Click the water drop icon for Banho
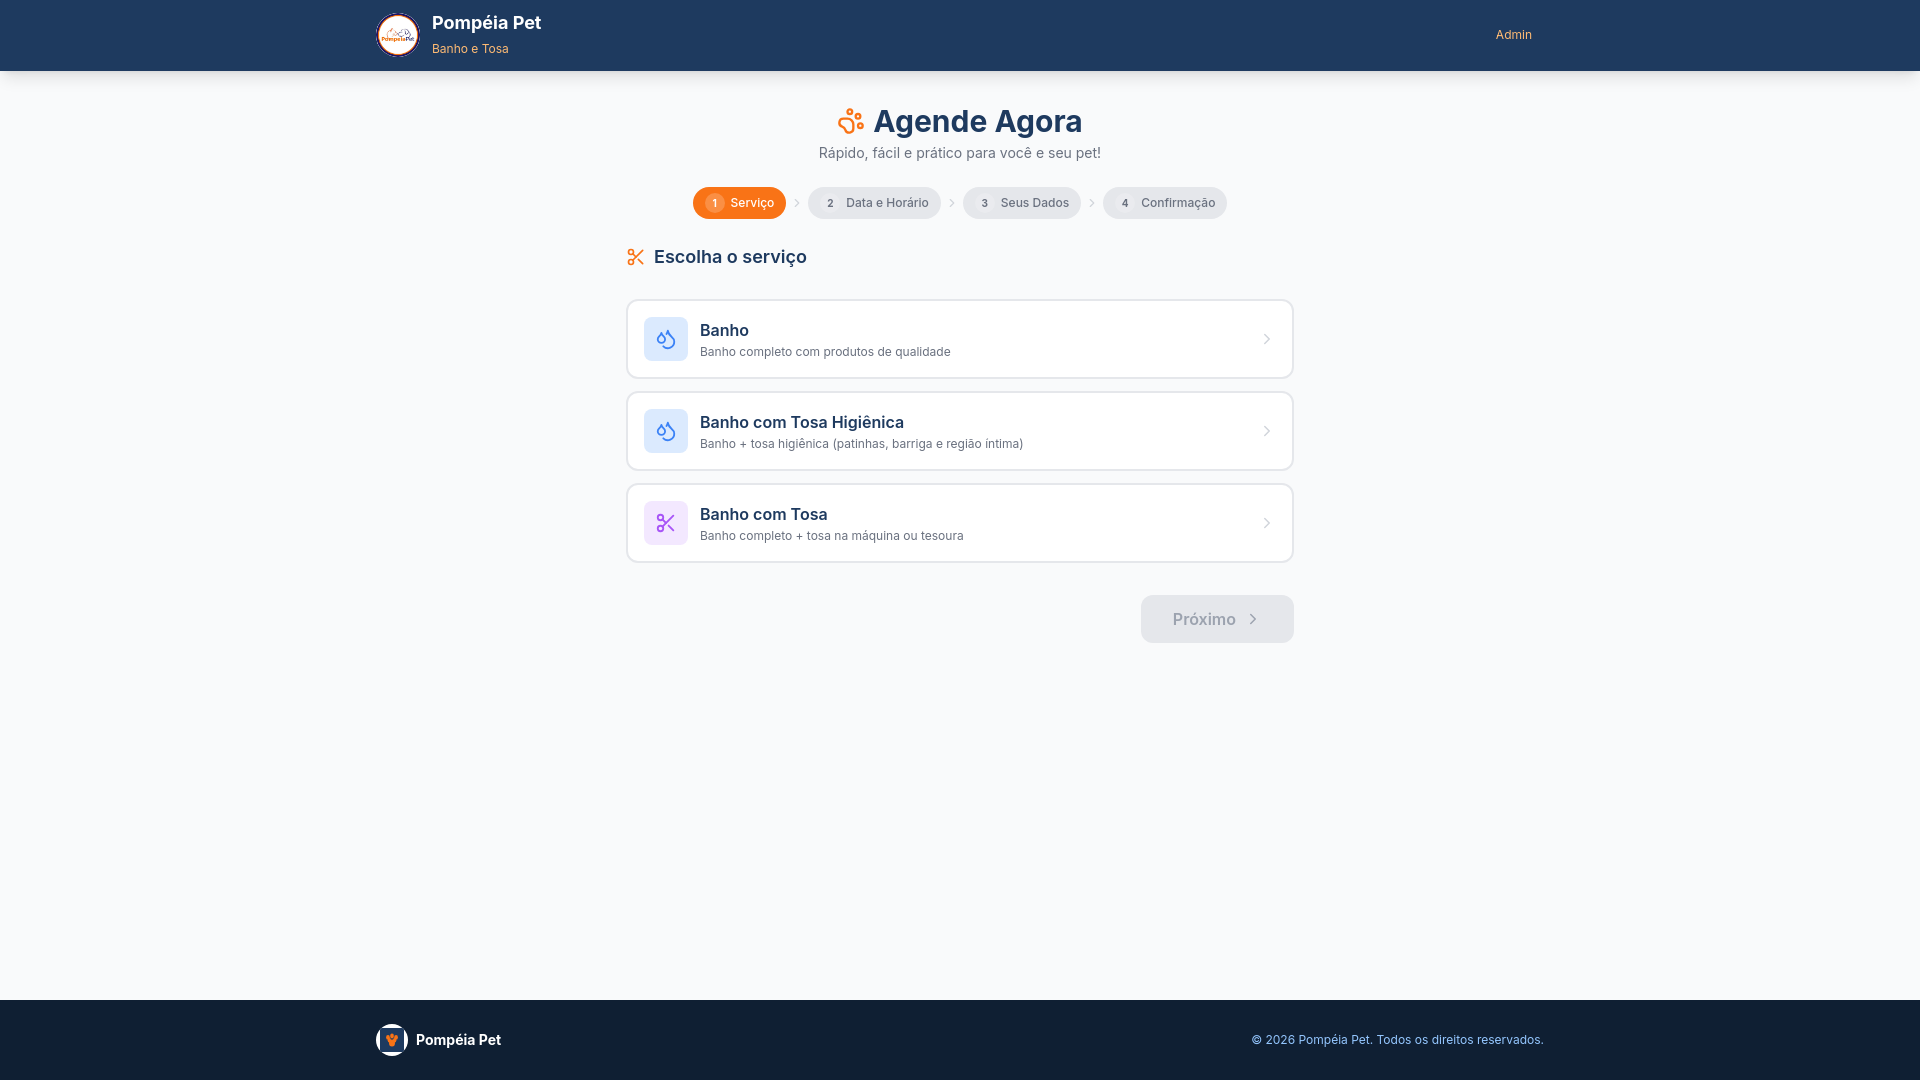This screenshot has height=1080, width=1920. (666, 339)
